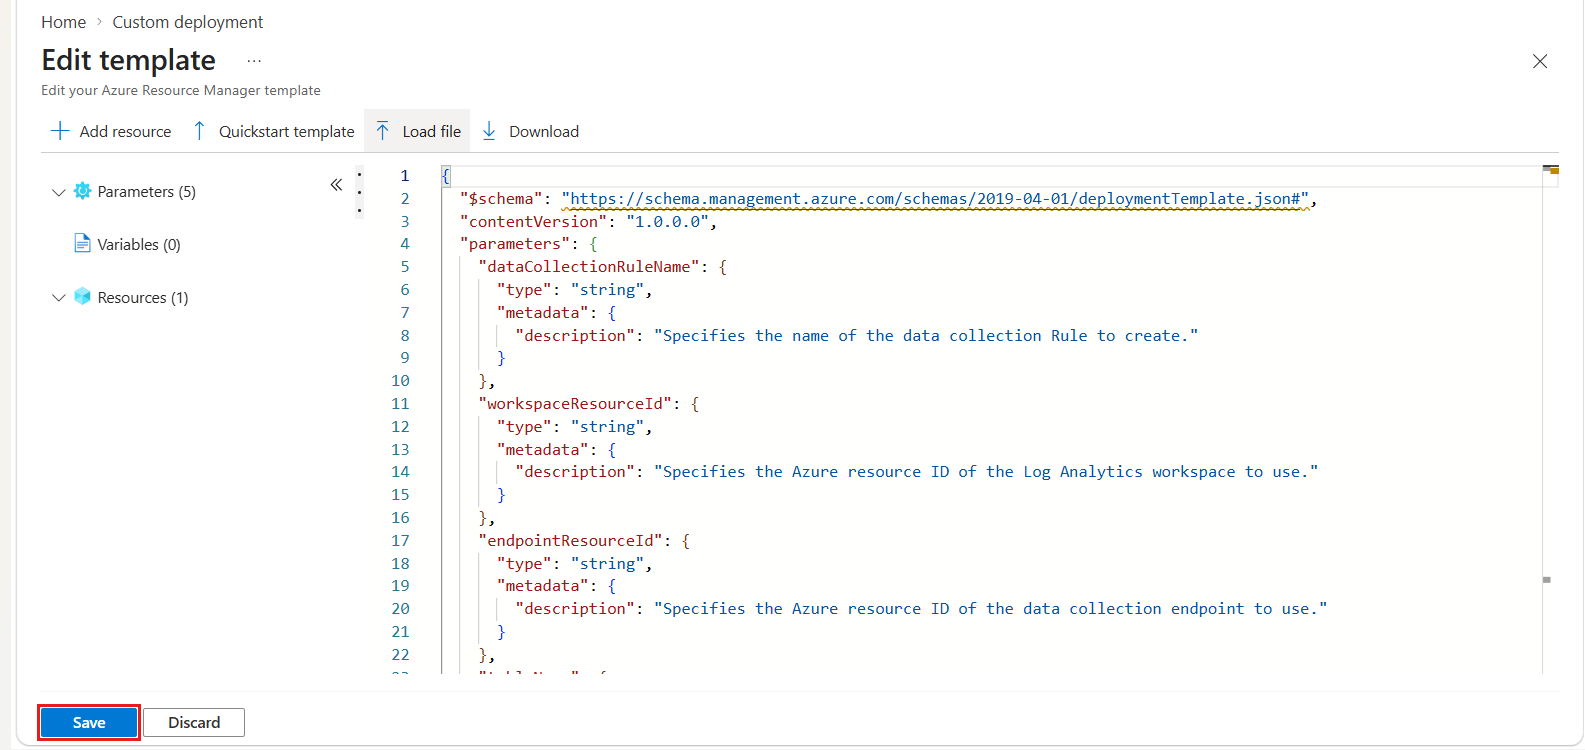The height and width of the screenshot is (750, 1585).
Task: Click "metadata" key on line 13
Action: pos(543,450)
